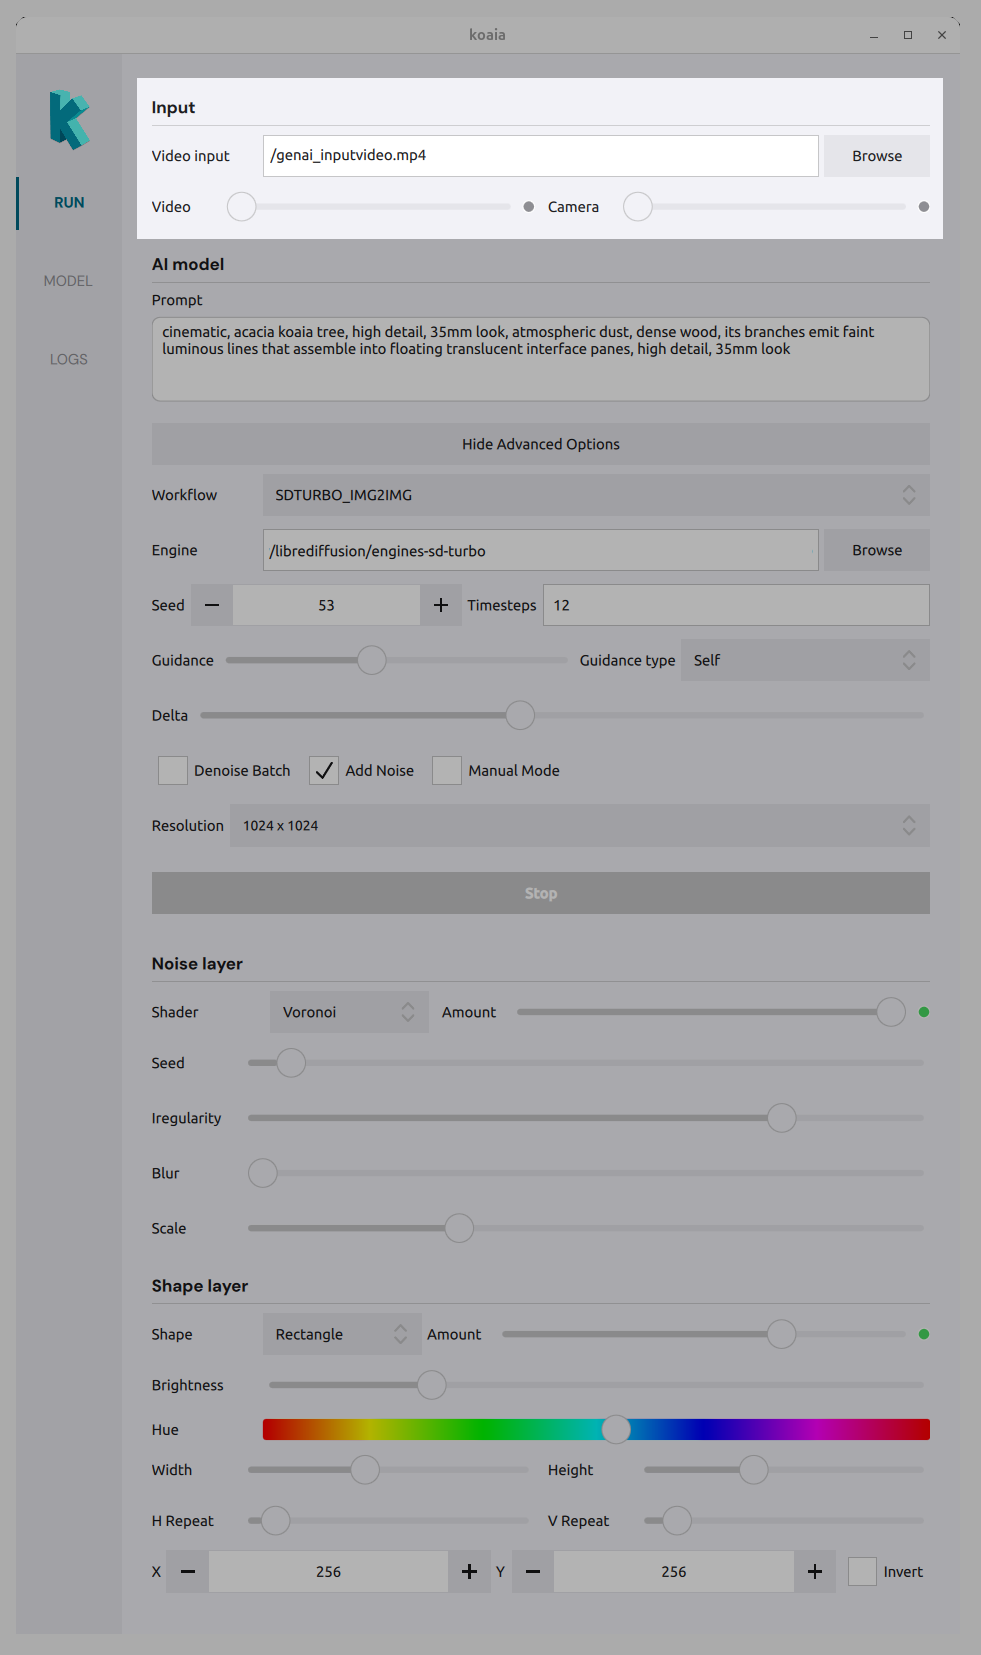Toggle the Shape layer green status indicator
This screenshot has width=981, height=1655.
click(924, 1334)
